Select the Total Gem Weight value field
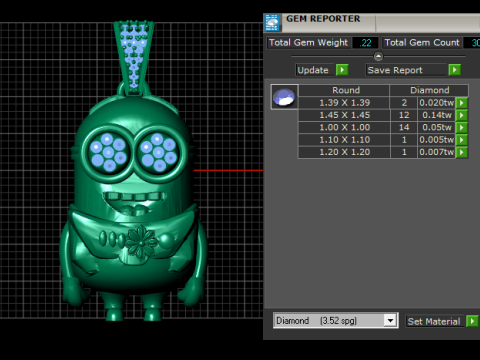480x360 pixels. click(x=366, y=43)
